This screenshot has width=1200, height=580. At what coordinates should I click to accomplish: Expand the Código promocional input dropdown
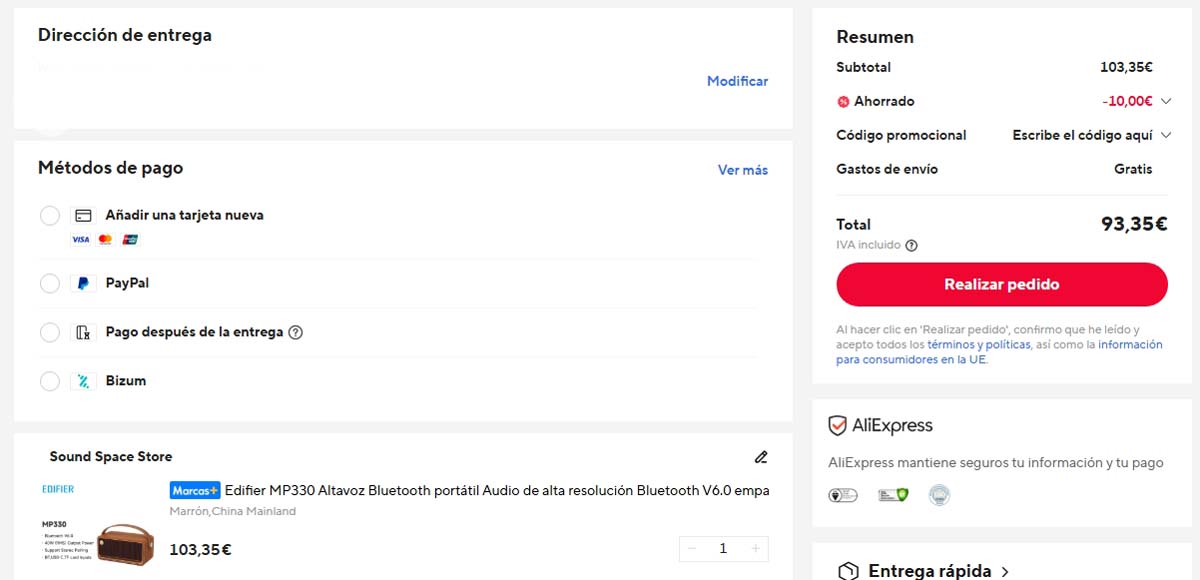1166,135
